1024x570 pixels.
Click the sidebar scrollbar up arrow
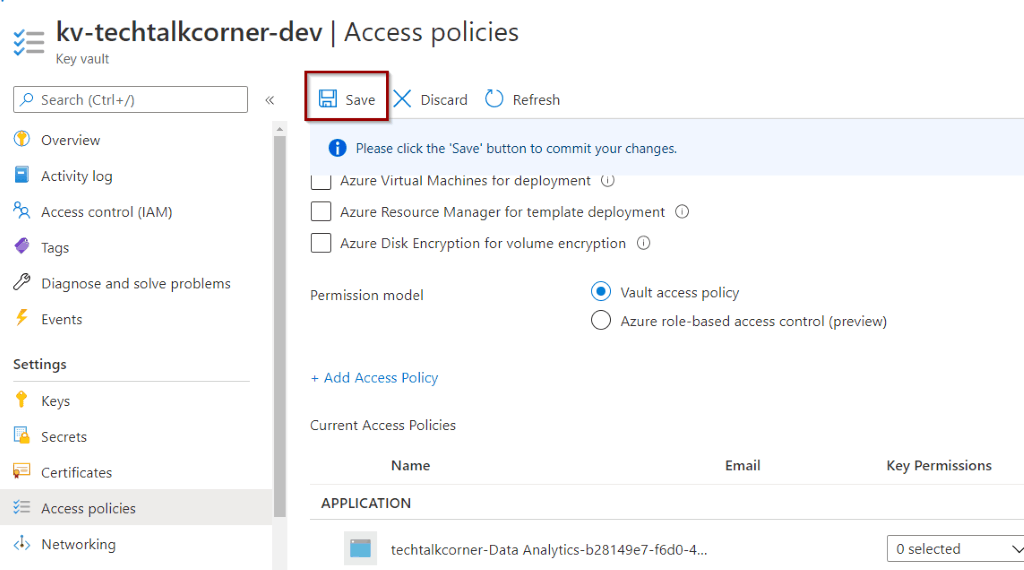[x=280, y=129]
